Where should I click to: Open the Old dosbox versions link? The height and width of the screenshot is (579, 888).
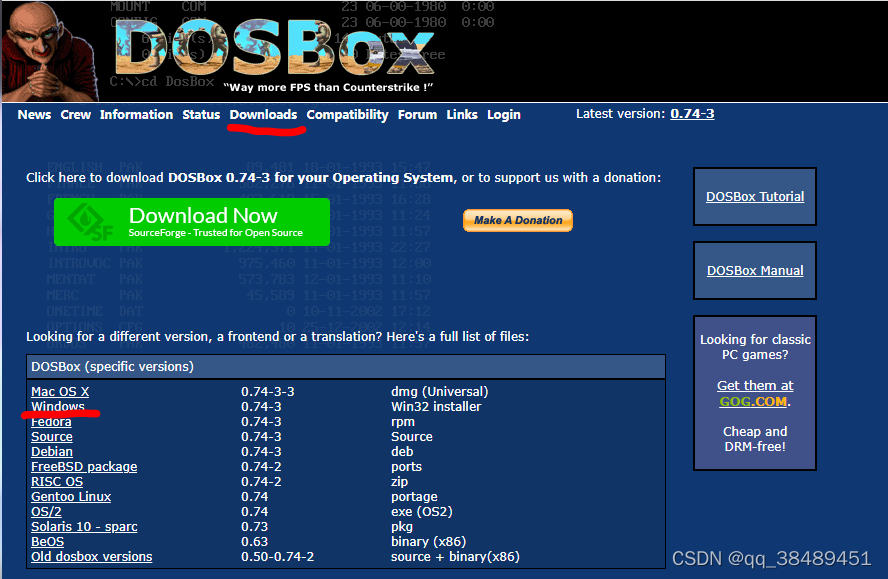point(92,556)
